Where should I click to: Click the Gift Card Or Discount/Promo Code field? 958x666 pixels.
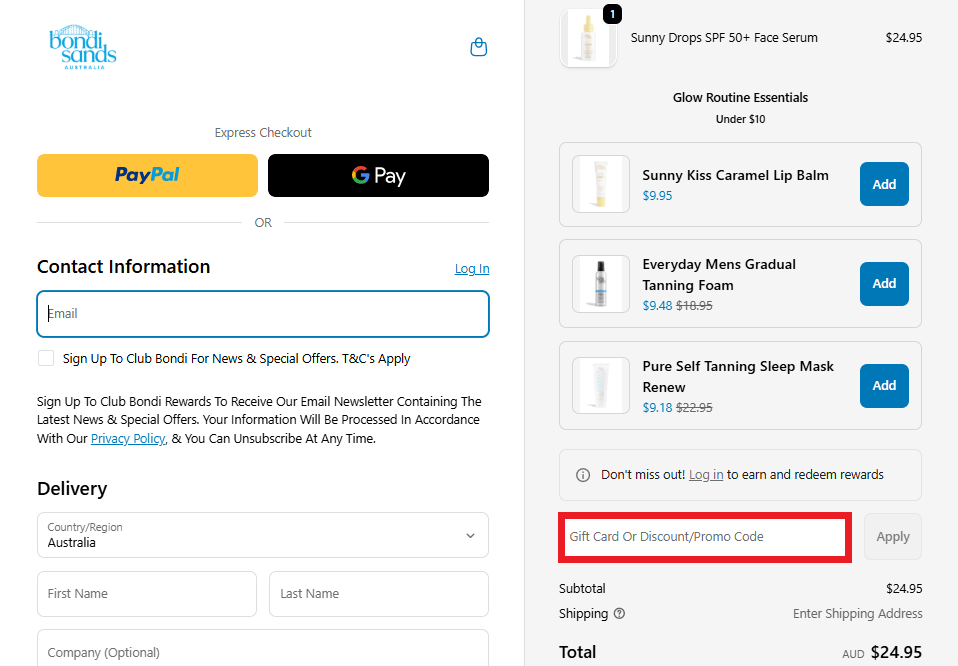pyautogui.click(x=705, y=536)
